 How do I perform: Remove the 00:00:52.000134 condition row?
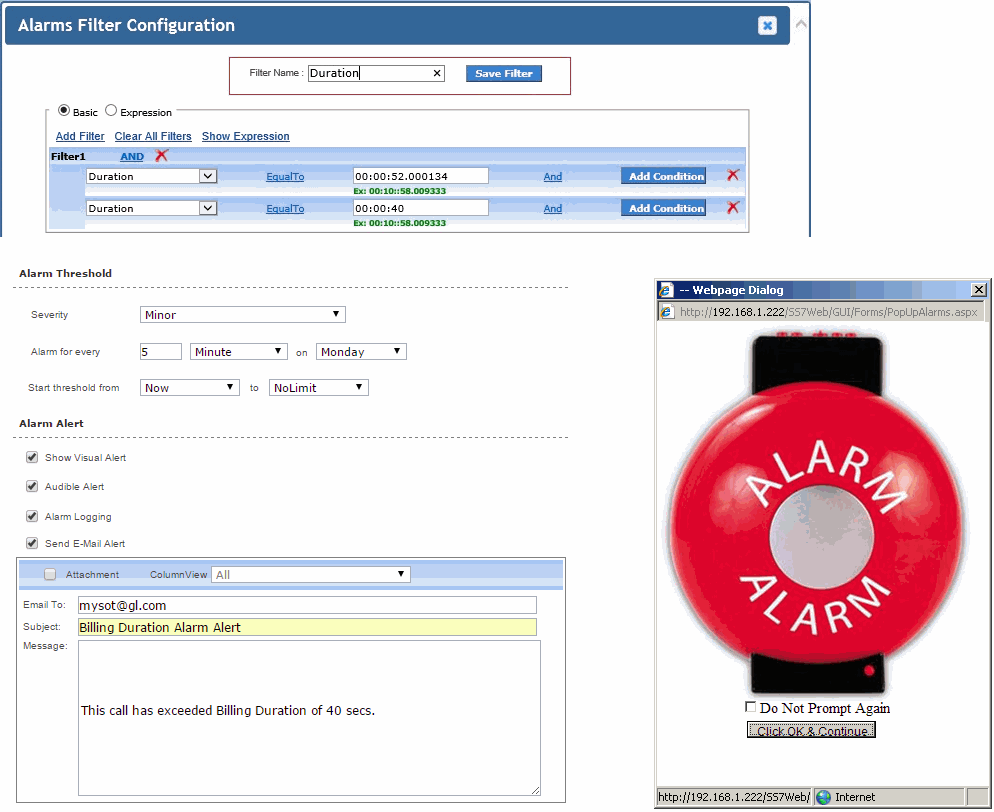pyautogui.click(x=733, y=175)
